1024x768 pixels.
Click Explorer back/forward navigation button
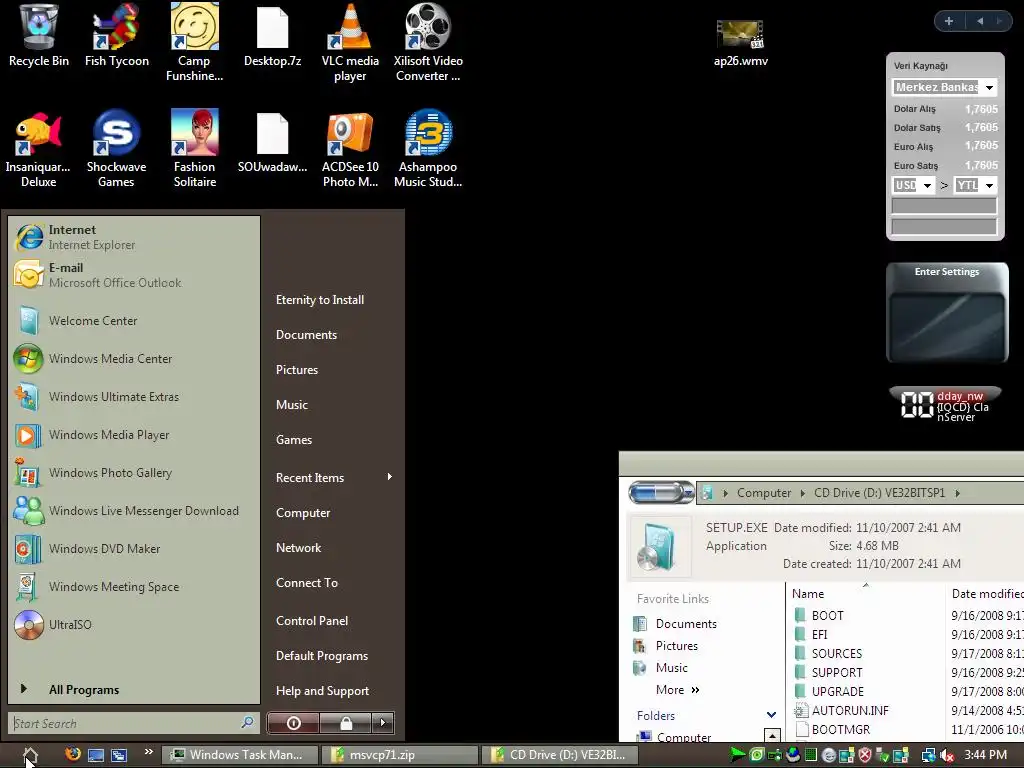coord(661,492)
